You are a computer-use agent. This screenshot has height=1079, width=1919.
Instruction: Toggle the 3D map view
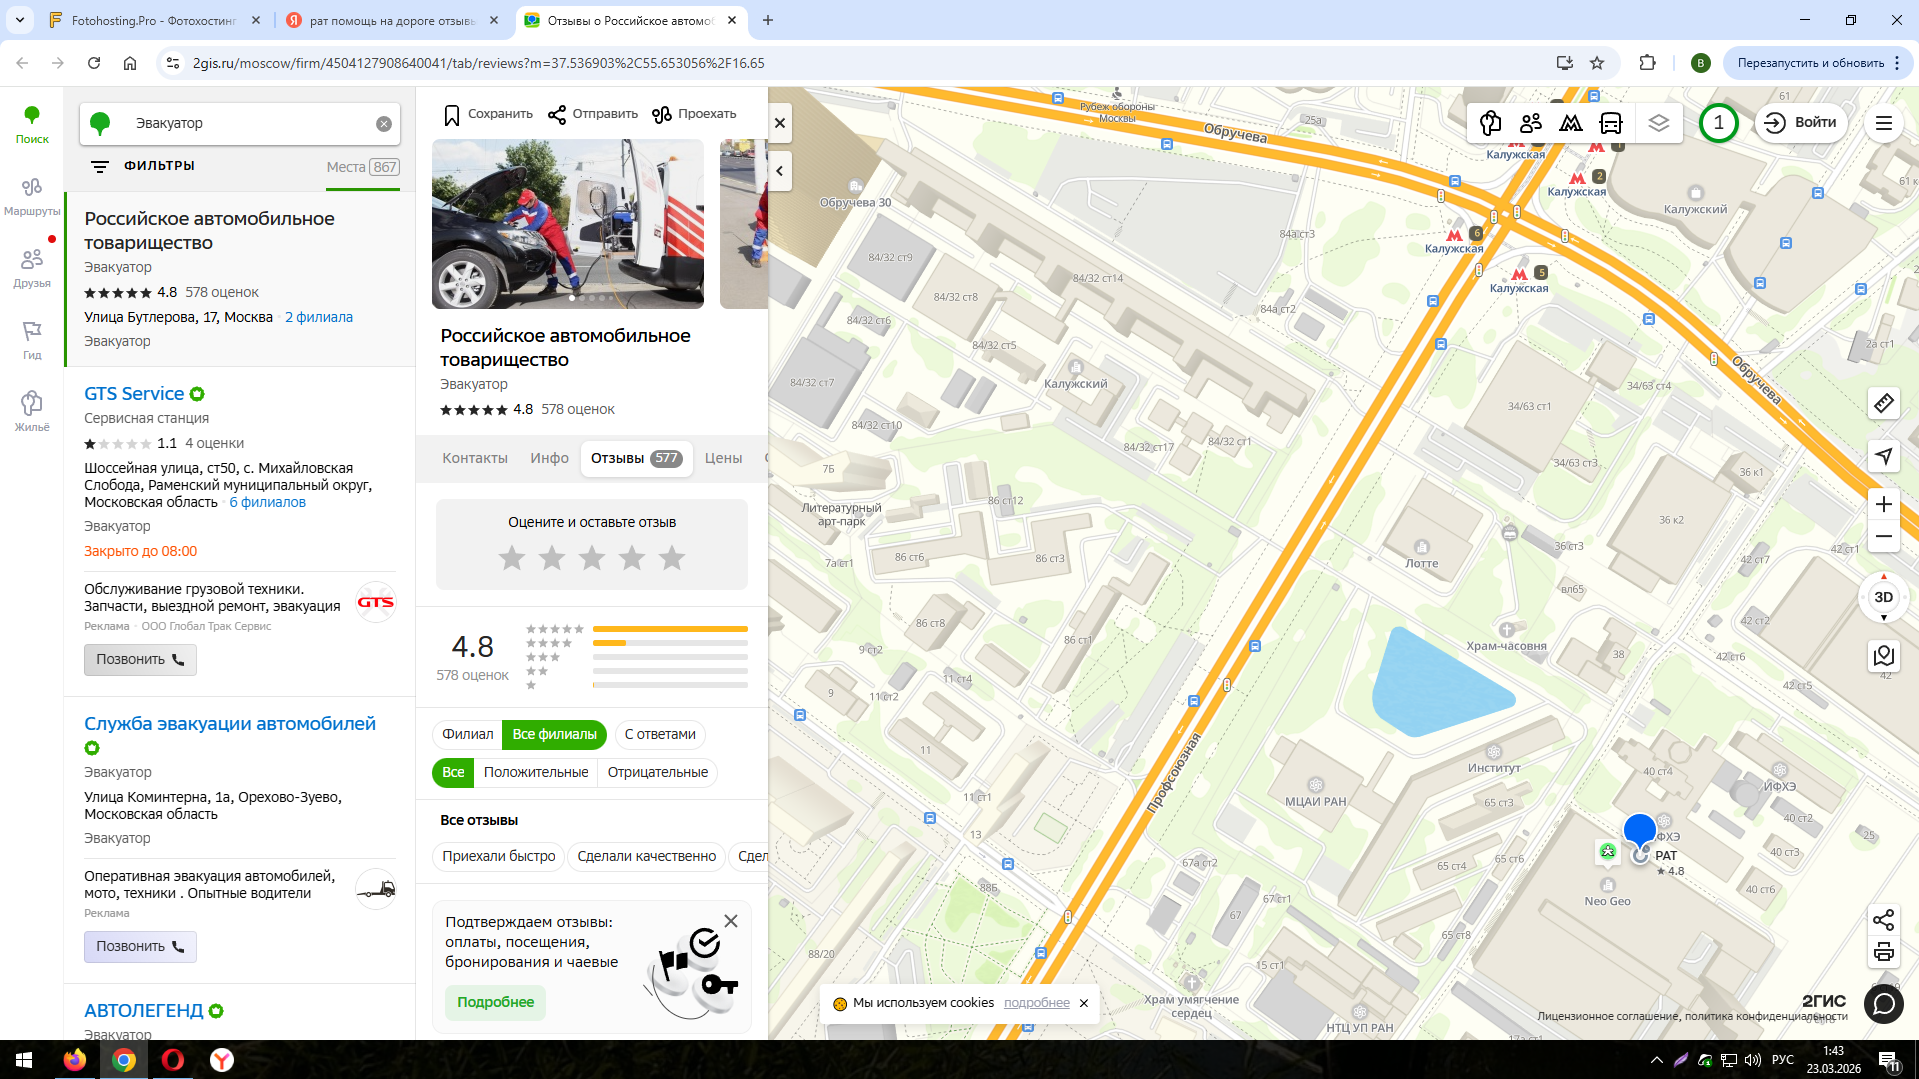(x=1884, y=597)
